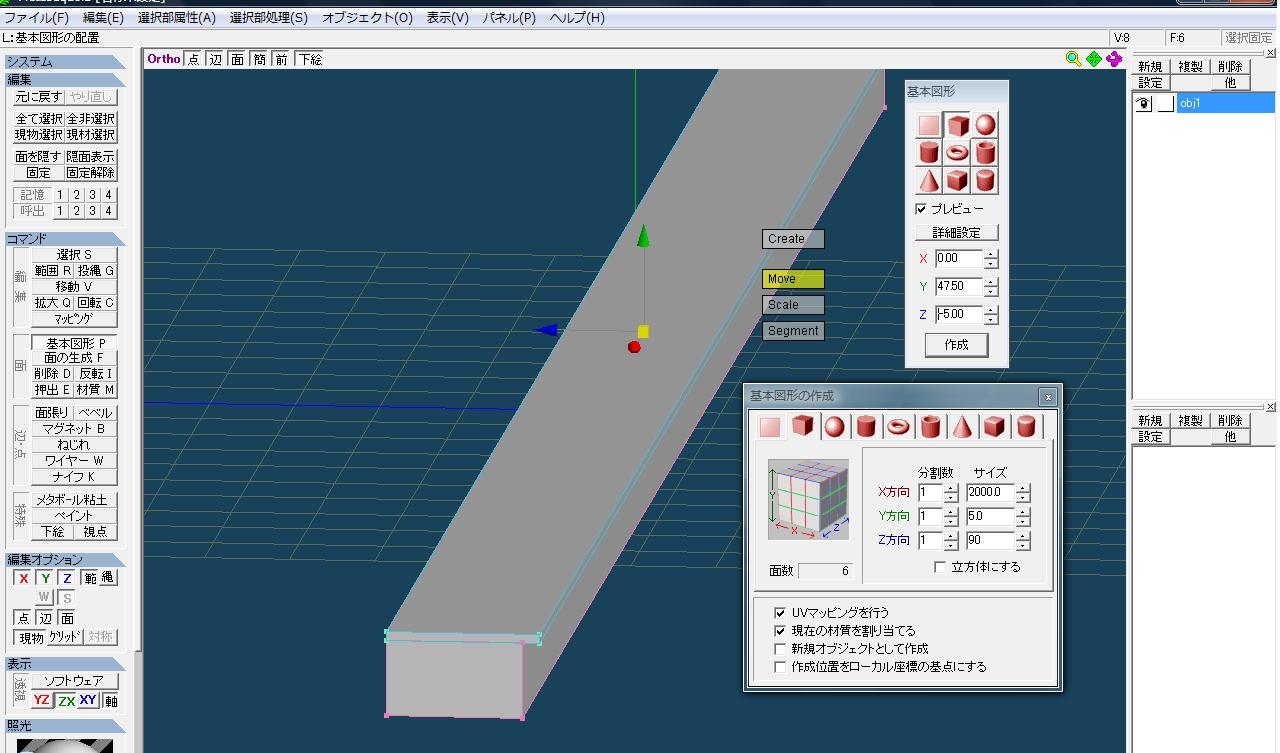Open the パネル(P) menu
Screen dimensions: 1280x753
(509, 18)
